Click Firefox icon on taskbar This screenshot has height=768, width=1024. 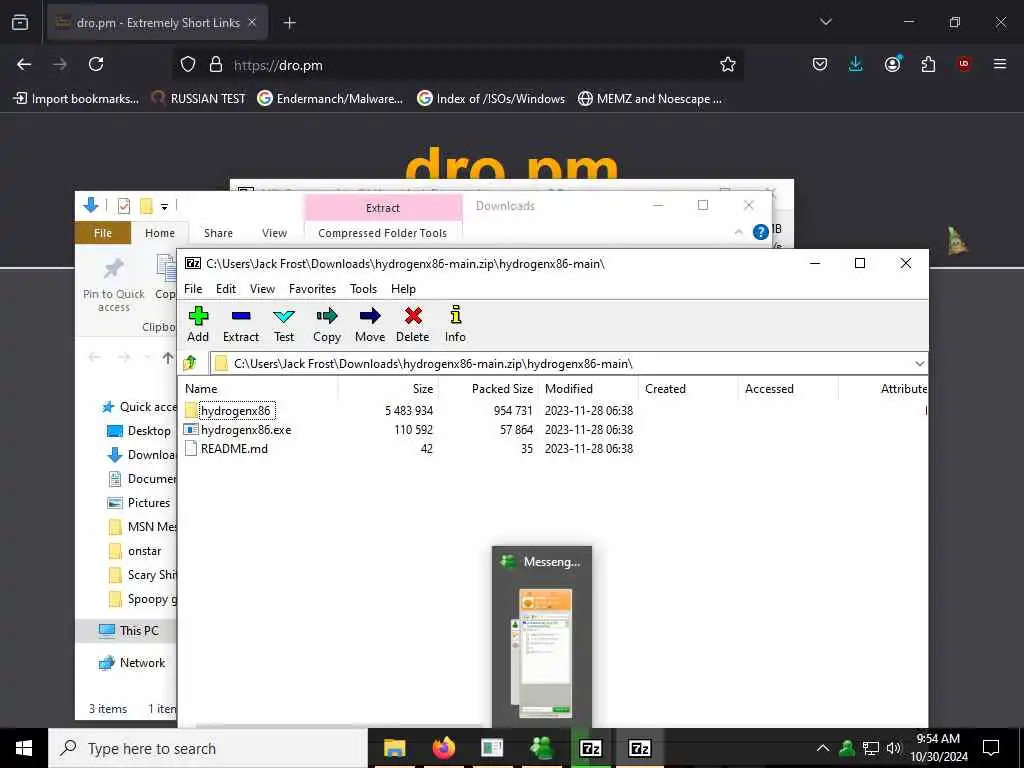(x=443, y=748)
